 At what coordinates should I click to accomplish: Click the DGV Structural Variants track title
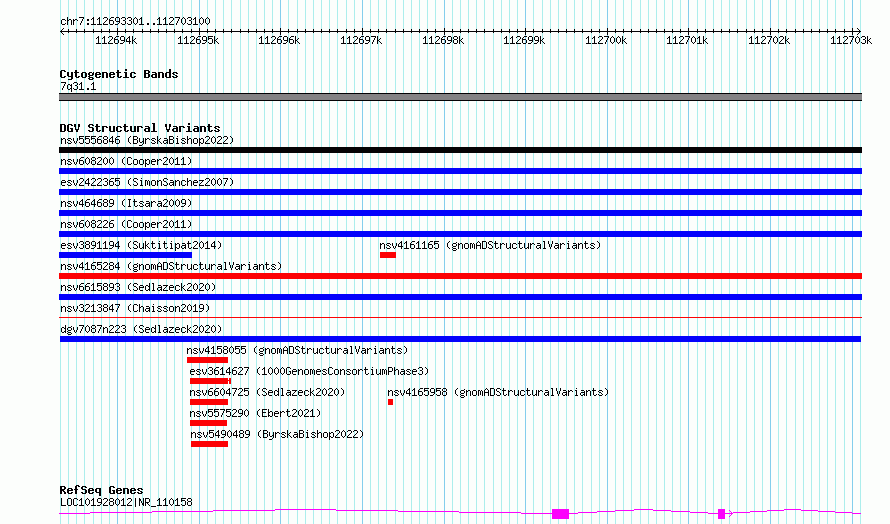coord(140,128)
